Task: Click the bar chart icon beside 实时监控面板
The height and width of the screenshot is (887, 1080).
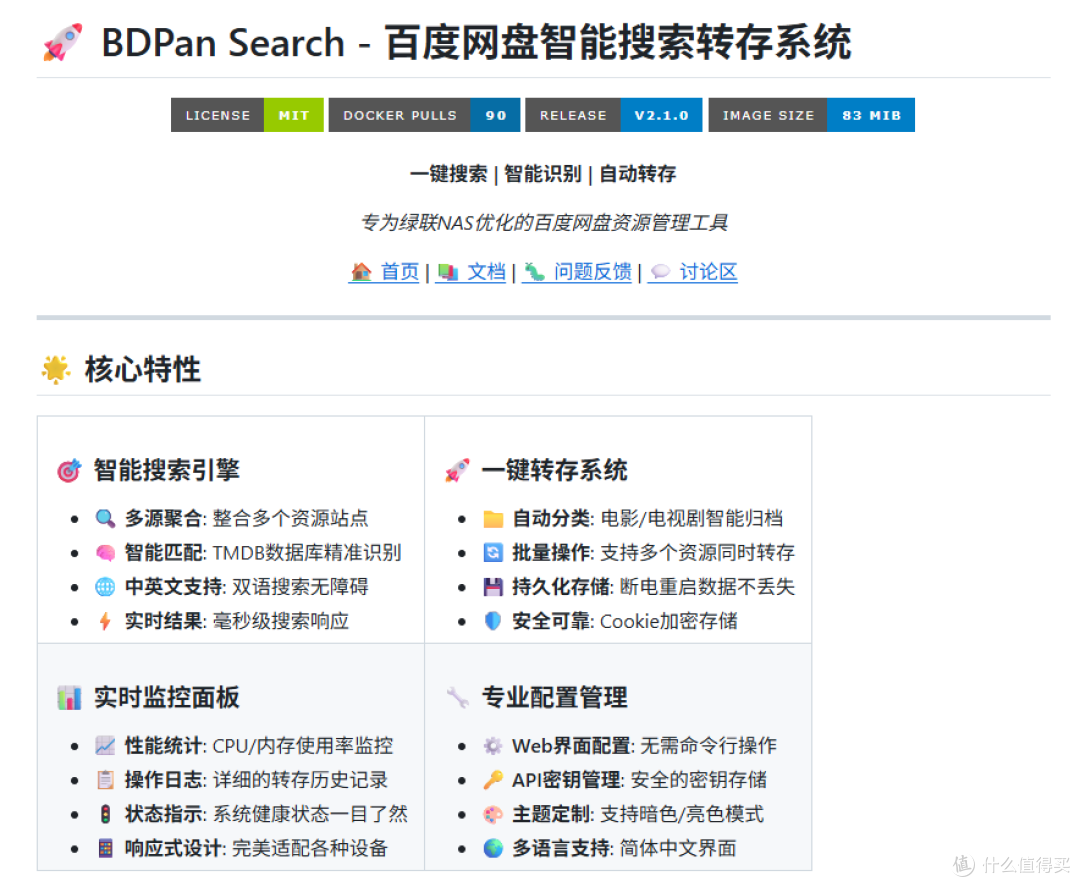Action: 69,697
